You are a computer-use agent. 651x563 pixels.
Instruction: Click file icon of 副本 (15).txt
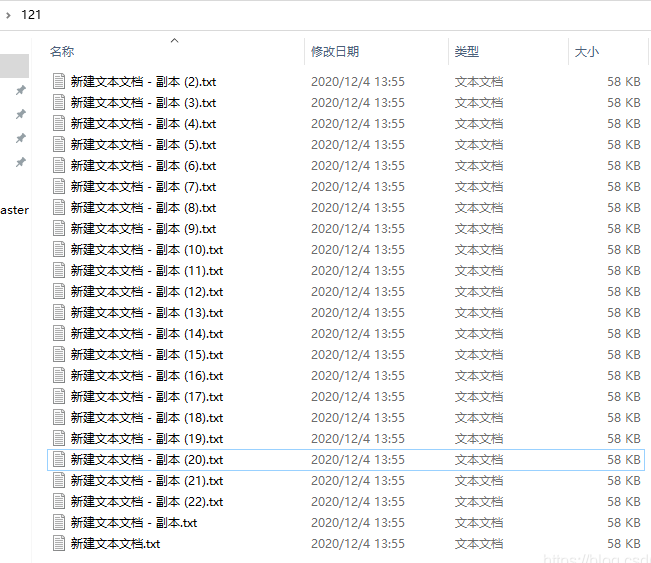[x=59, y=355]
